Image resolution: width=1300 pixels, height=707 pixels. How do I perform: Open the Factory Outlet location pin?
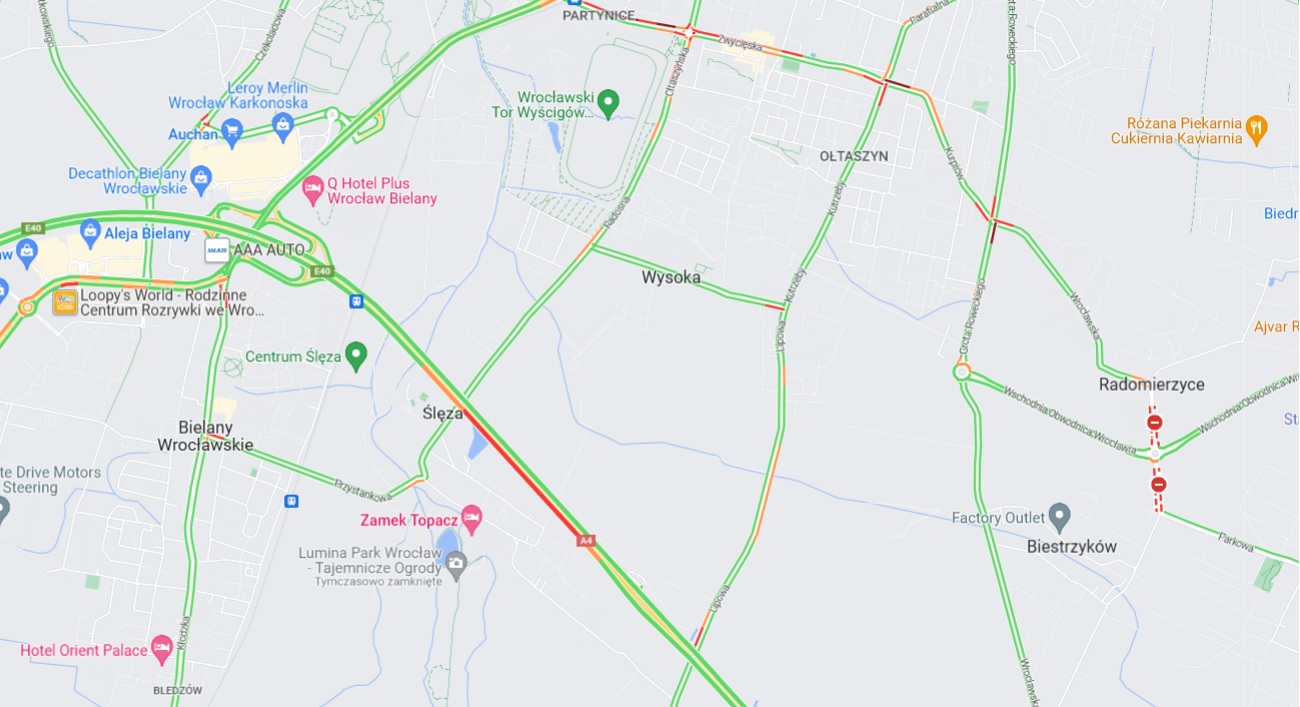(1060, 517)
